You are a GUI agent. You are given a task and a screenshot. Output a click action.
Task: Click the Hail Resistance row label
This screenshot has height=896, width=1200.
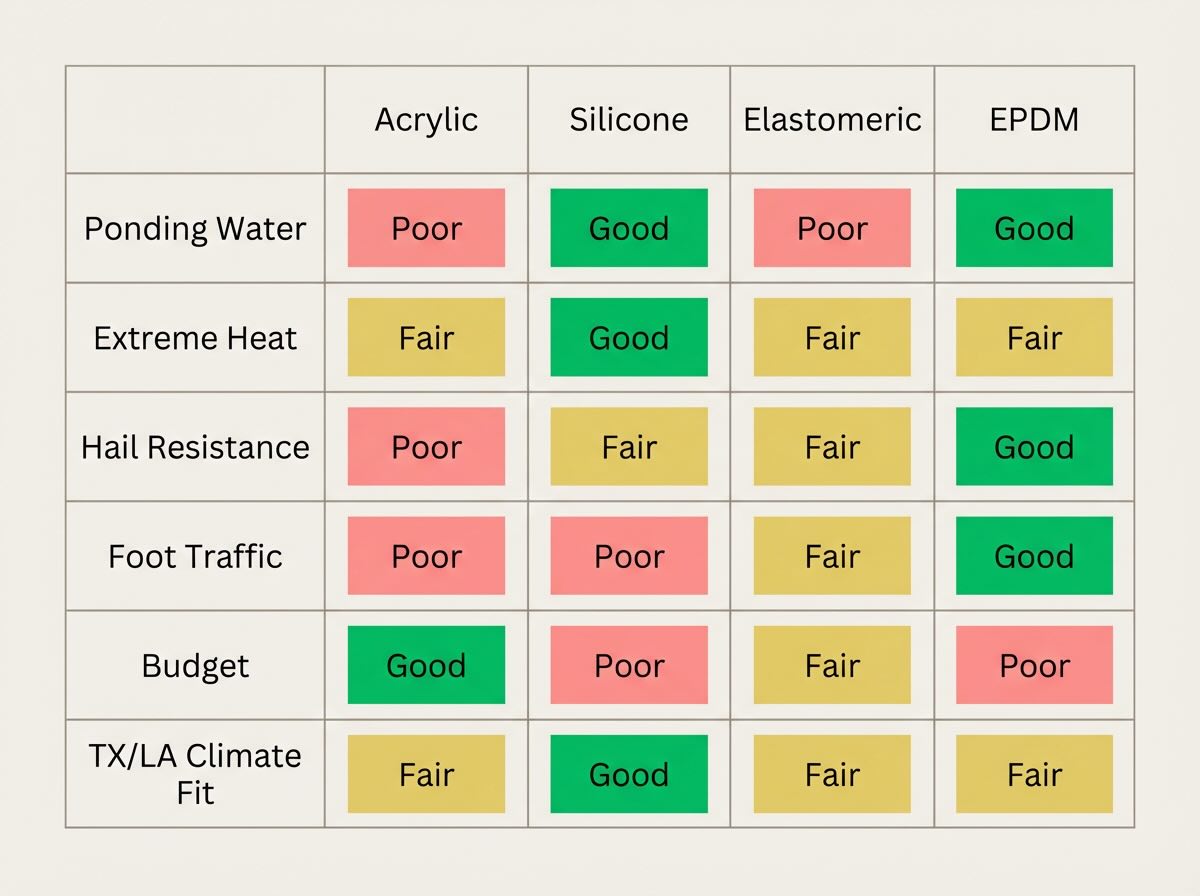coord(195,447)
